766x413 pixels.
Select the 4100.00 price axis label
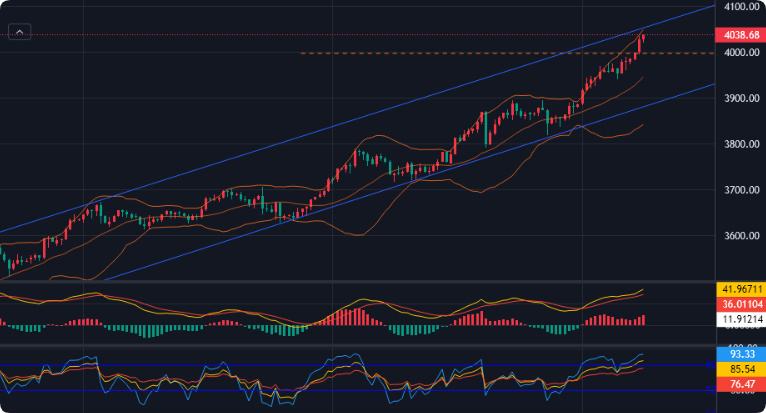740,7
